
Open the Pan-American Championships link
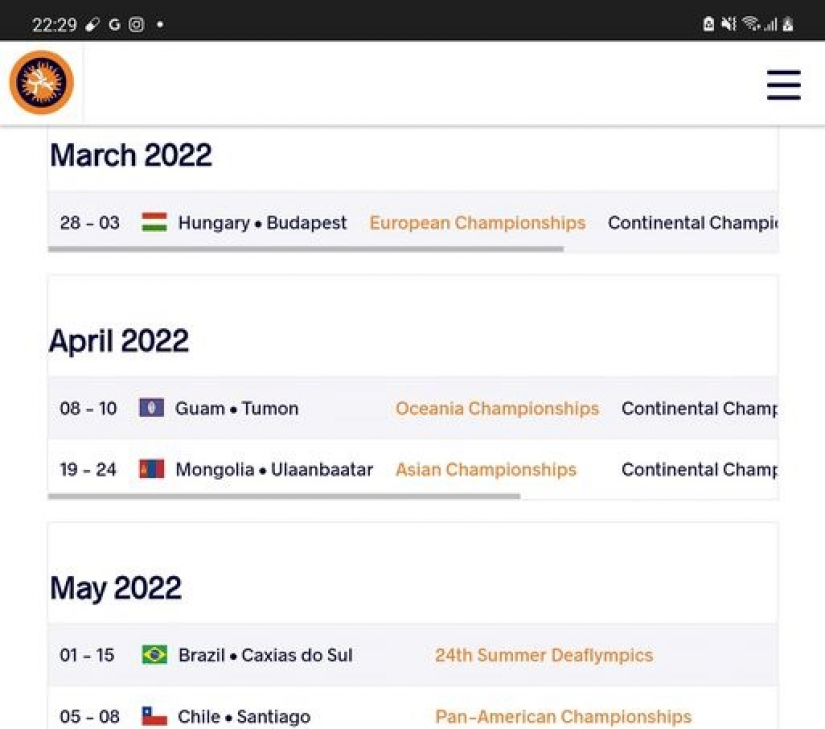(x=562, y=716)
